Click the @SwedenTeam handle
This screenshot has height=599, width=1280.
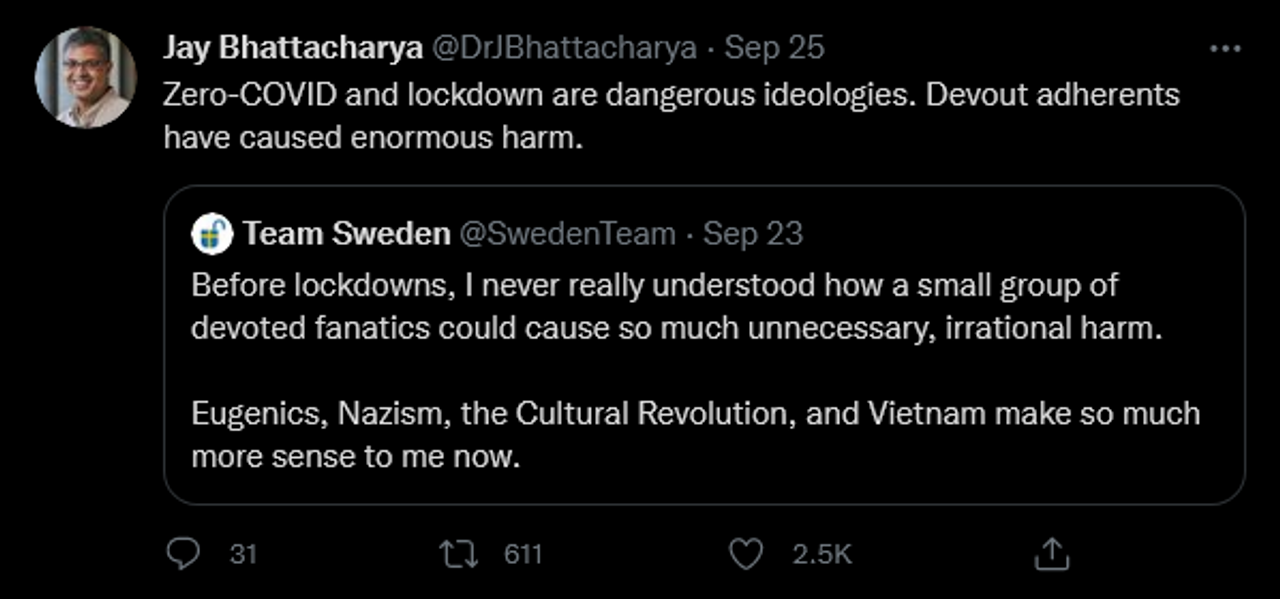pos(567,234)
